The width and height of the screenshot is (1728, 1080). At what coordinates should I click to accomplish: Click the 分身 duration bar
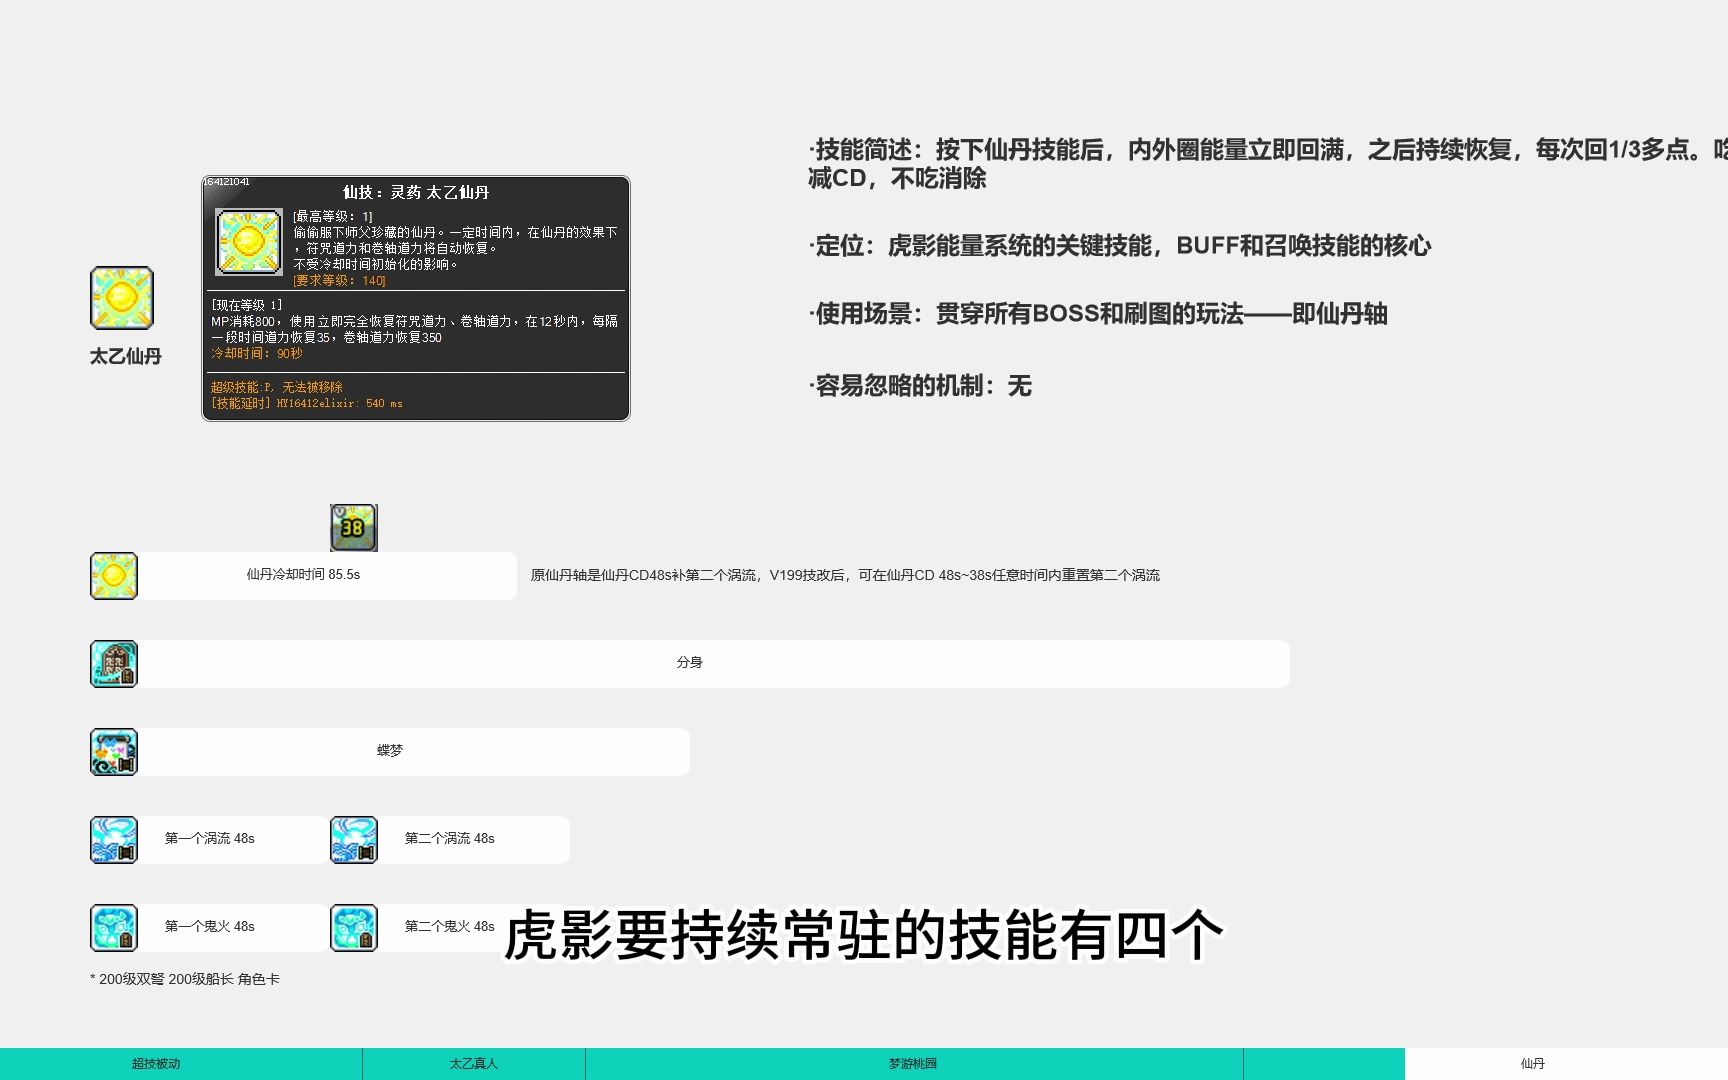[714, 664]
